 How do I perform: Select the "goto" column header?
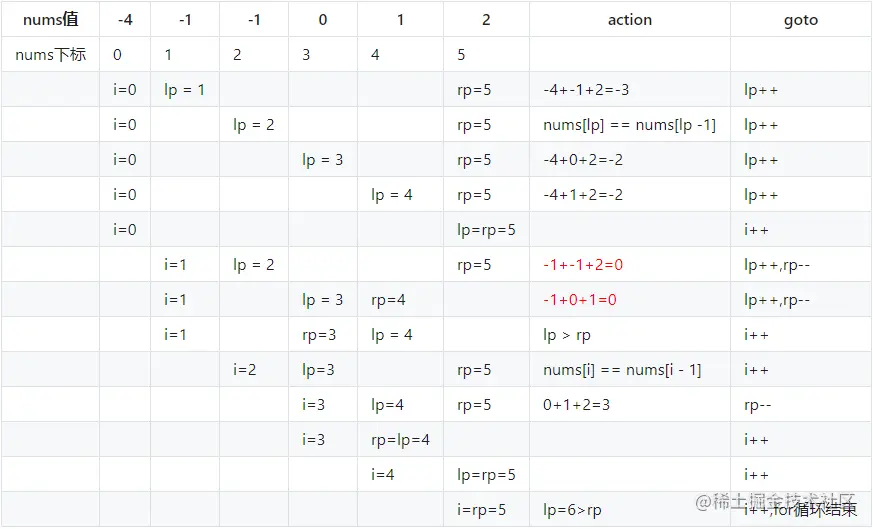(x=800, y=20)
